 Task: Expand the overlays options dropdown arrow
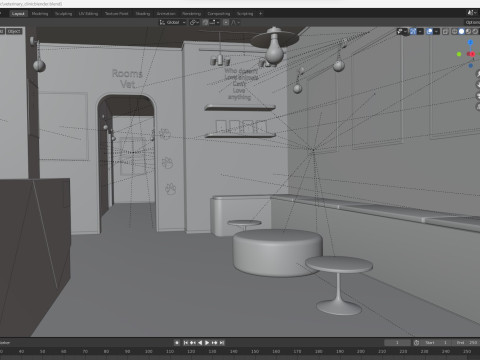[x=436, y=31]
